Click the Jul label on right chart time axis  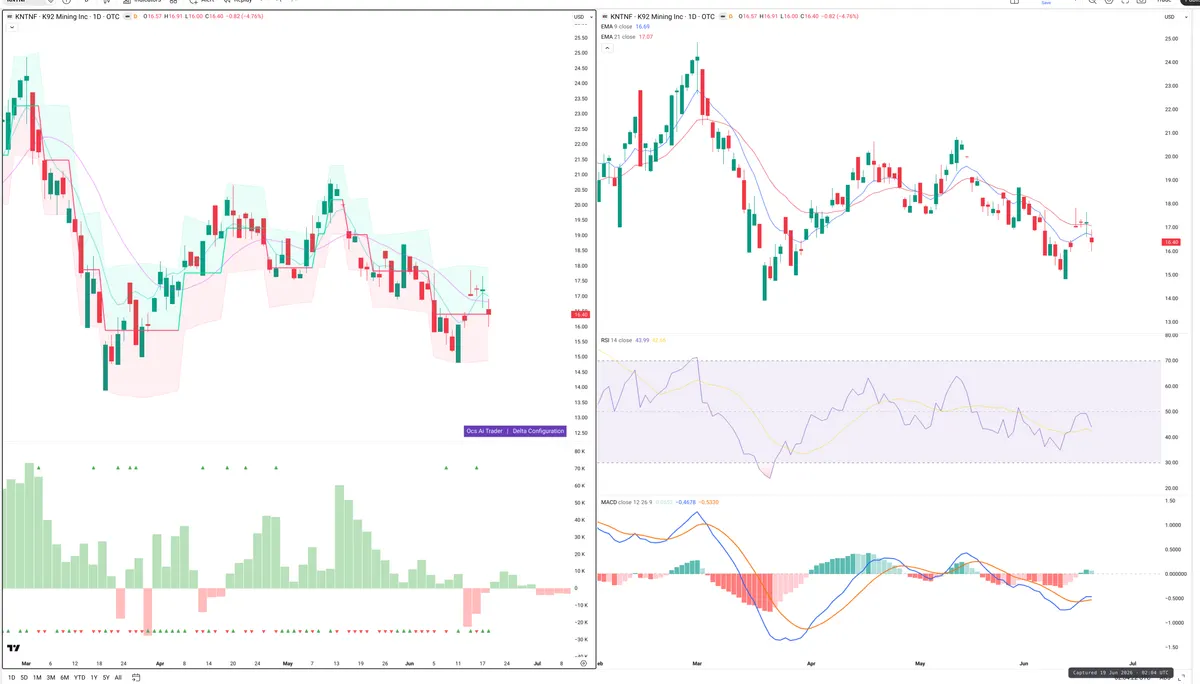[1132, 663]
